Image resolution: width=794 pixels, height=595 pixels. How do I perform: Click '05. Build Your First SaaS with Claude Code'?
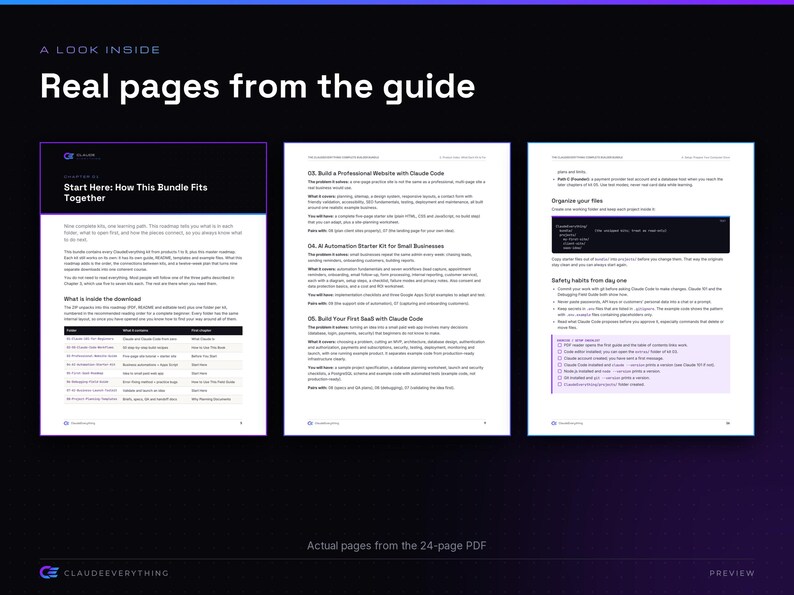click(365, 319)
